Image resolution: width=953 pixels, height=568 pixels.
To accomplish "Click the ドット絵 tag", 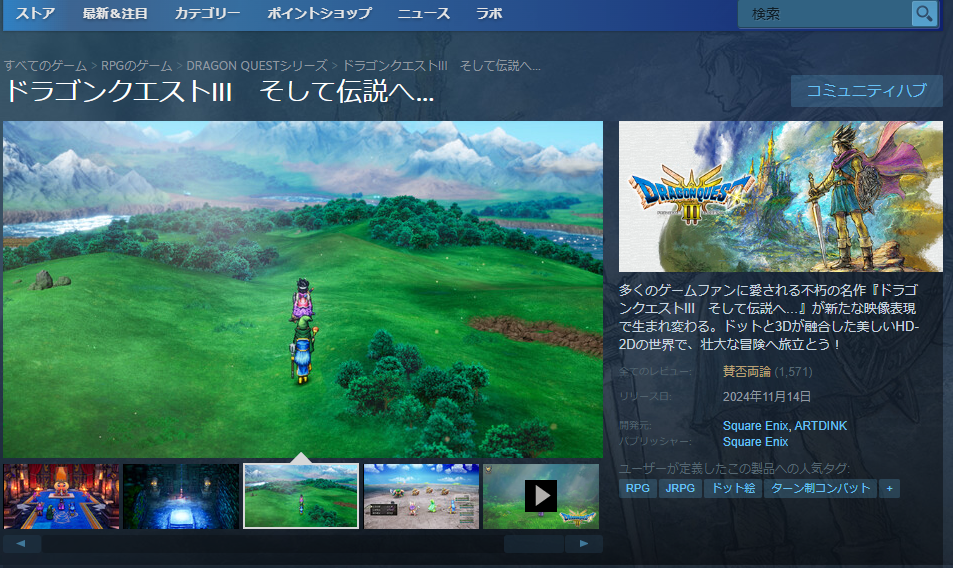I will pyautogui.click(x=733, y=488).
